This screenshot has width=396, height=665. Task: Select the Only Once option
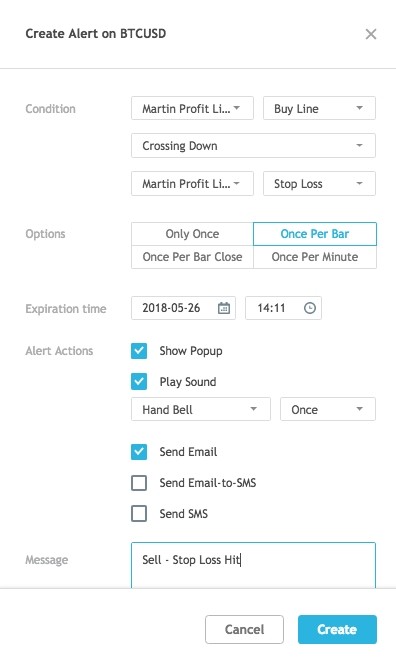pyautogui.click(x=192, y=234)
